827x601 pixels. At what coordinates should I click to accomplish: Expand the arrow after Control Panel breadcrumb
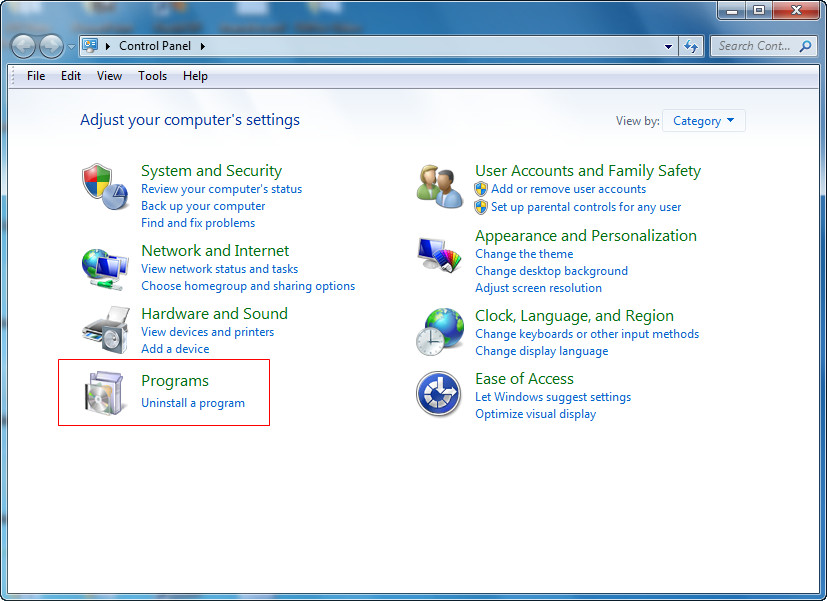coord(203,46)
